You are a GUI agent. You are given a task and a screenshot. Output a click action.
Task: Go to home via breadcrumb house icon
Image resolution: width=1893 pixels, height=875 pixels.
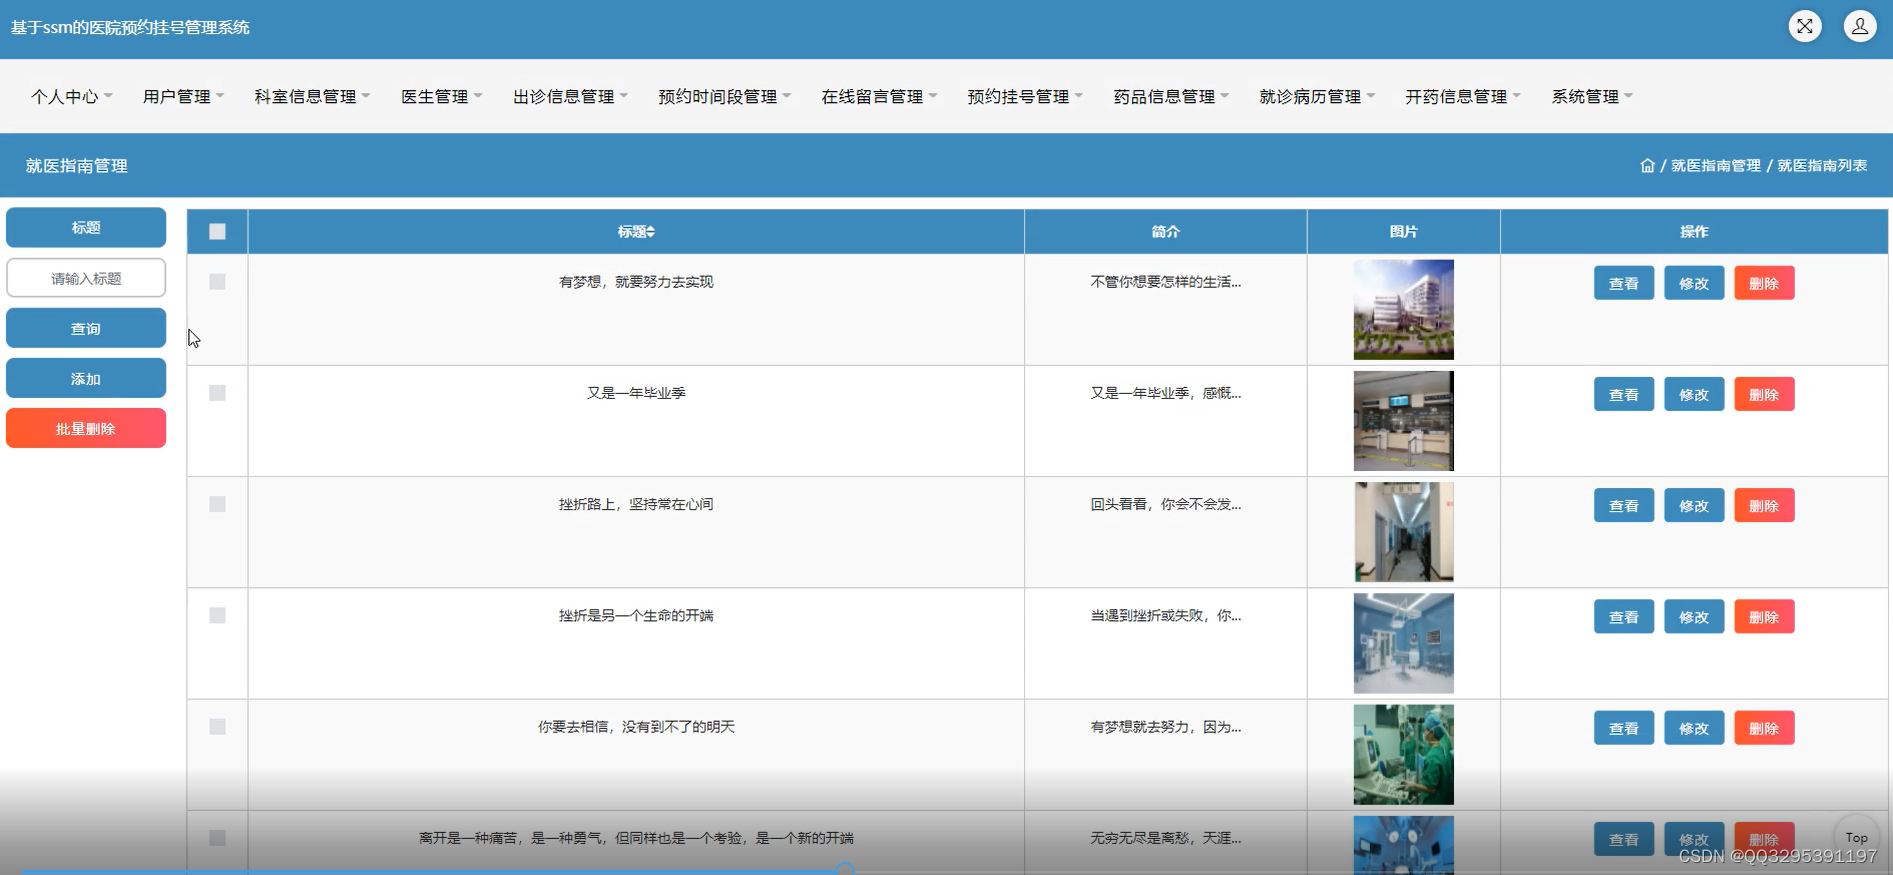click(1647, 165)
